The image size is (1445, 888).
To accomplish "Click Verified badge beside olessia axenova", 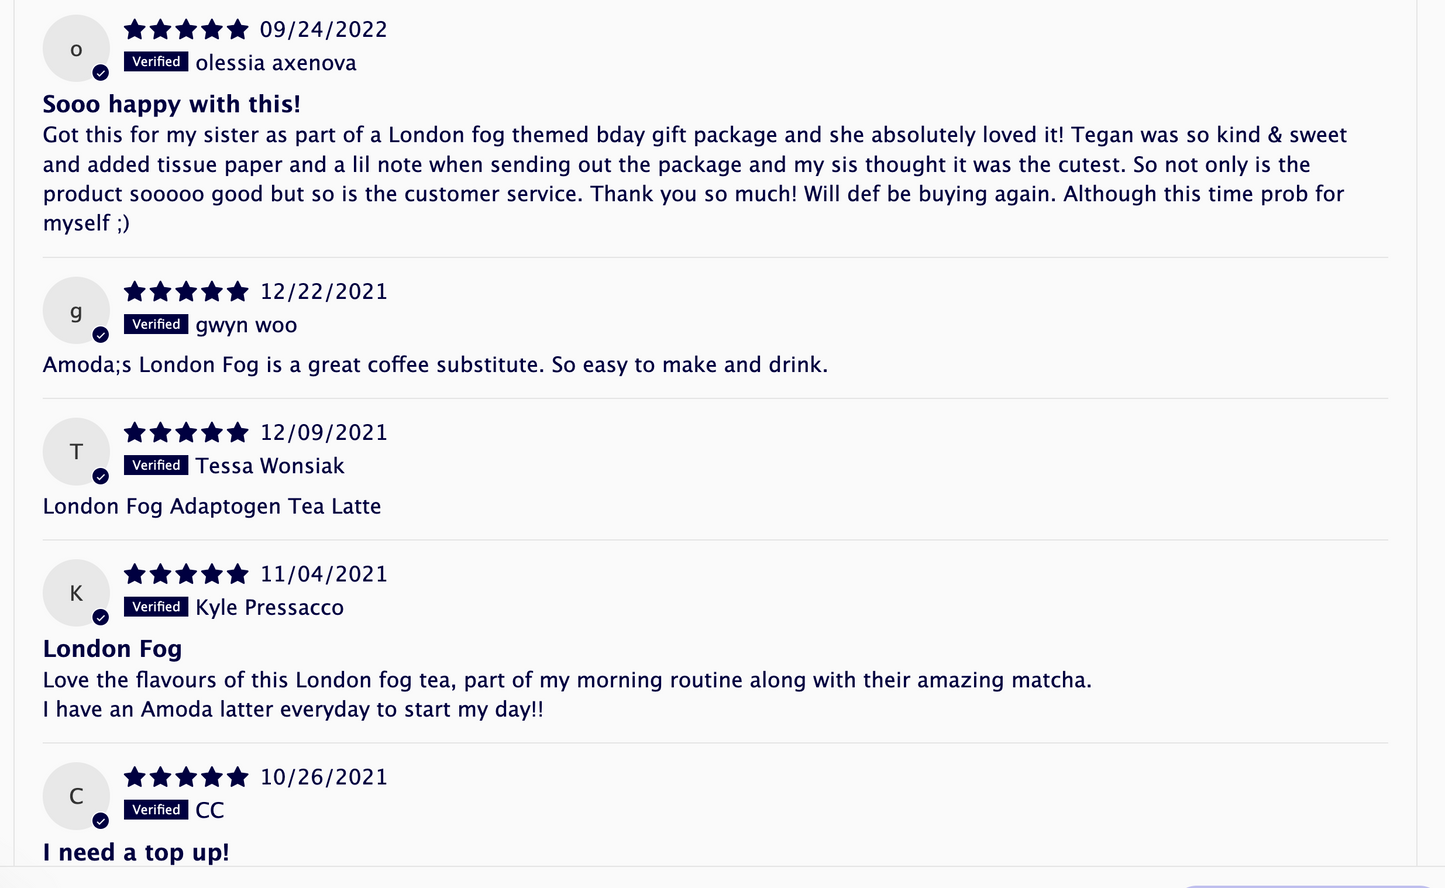I will point(156,62).
